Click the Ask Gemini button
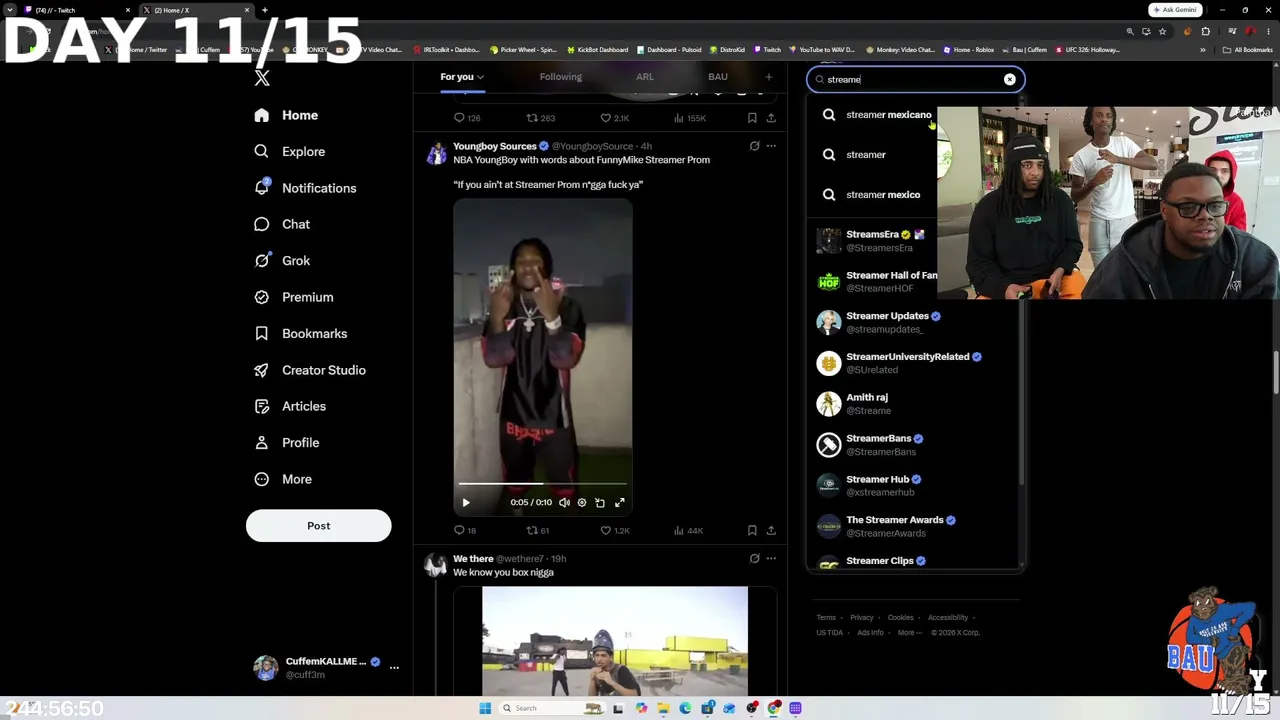1280x720 pixels. click(x=1175, y=10)
